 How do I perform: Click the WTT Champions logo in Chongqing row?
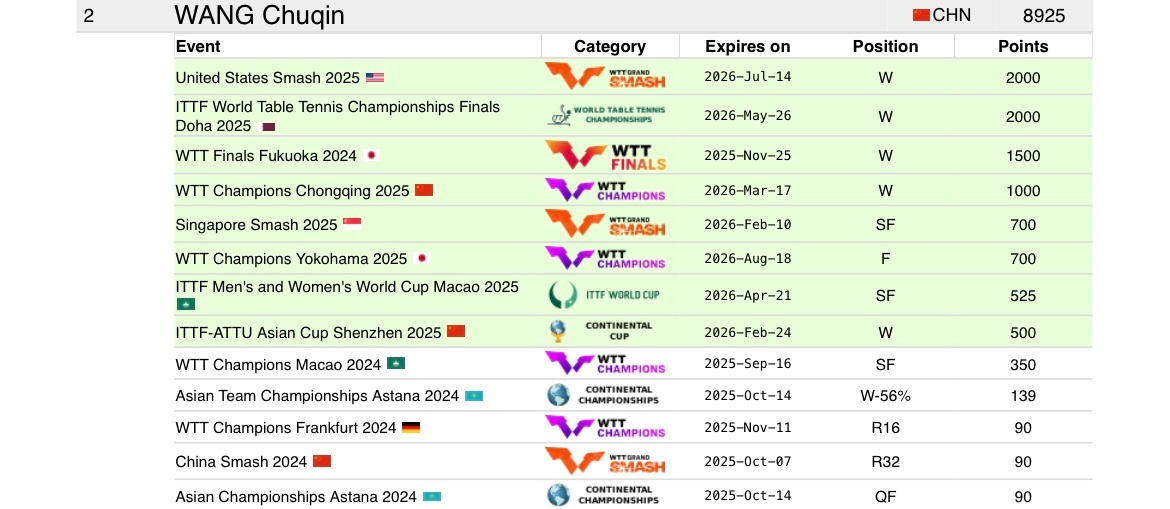605,190
